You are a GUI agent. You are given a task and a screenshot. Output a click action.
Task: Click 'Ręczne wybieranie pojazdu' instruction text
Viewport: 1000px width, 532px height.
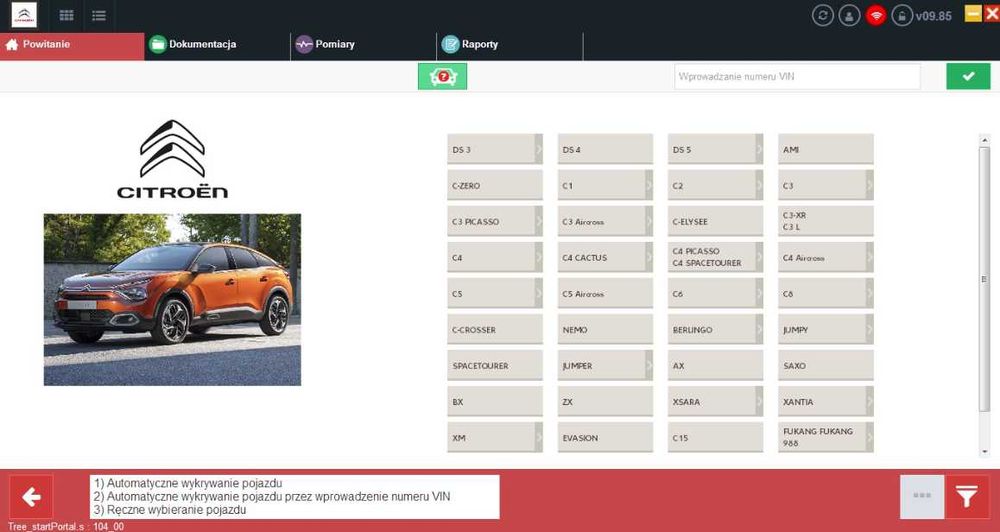pos(169,510)
